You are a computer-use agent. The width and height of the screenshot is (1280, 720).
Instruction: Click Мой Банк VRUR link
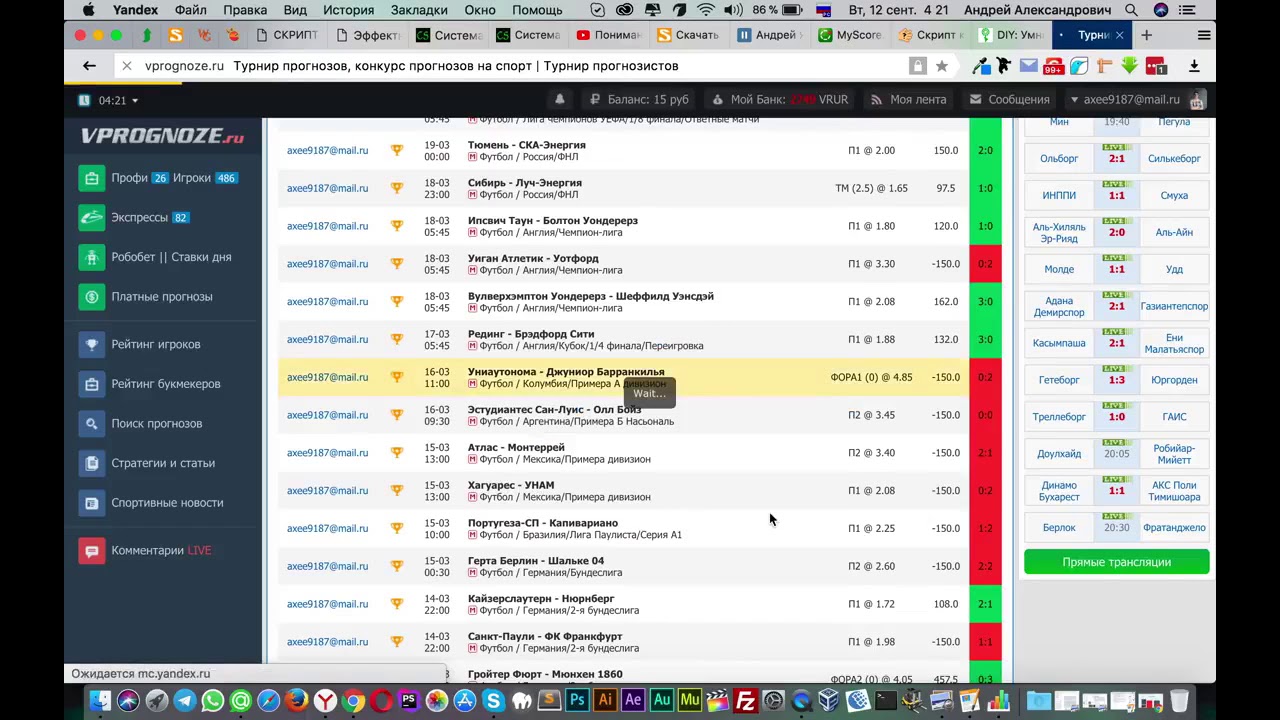[780, 100]
